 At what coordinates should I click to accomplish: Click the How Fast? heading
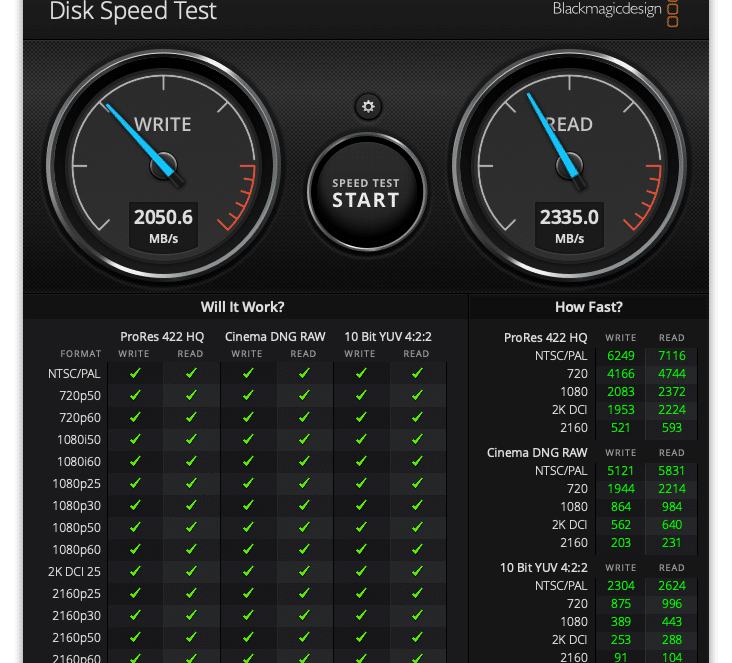589,307
